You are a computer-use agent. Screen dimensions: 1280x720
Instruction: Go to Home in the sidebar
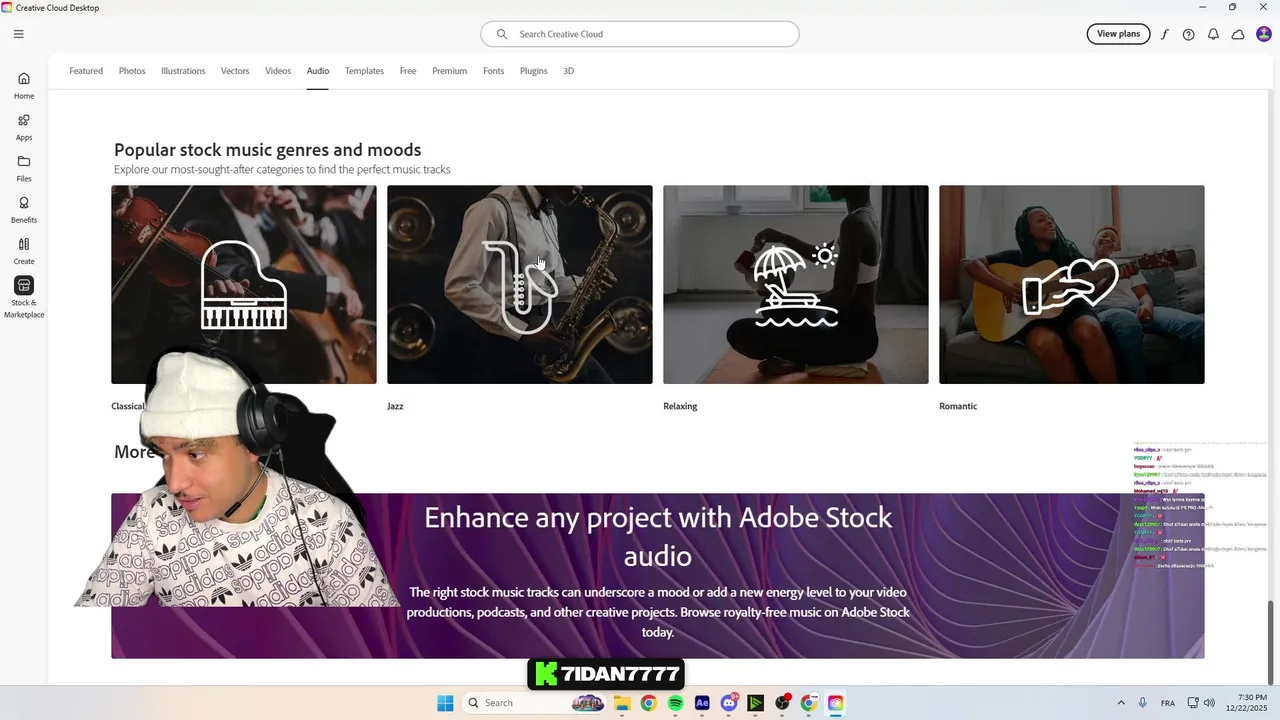24,85
